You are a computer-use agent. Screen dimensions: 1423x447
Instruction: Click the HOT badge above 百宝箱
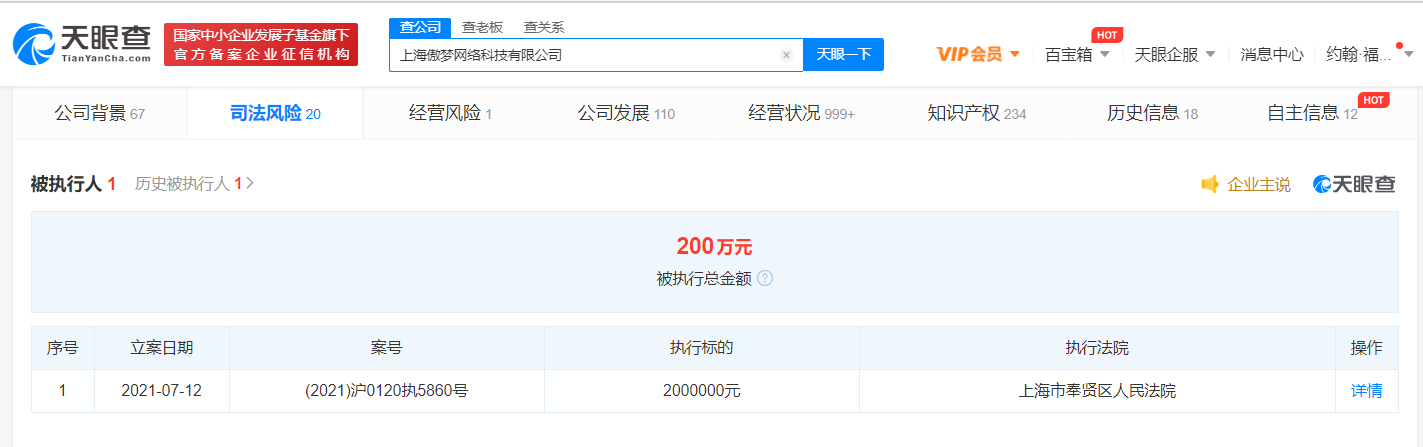pyautogui.click(x=1106, y=35)
